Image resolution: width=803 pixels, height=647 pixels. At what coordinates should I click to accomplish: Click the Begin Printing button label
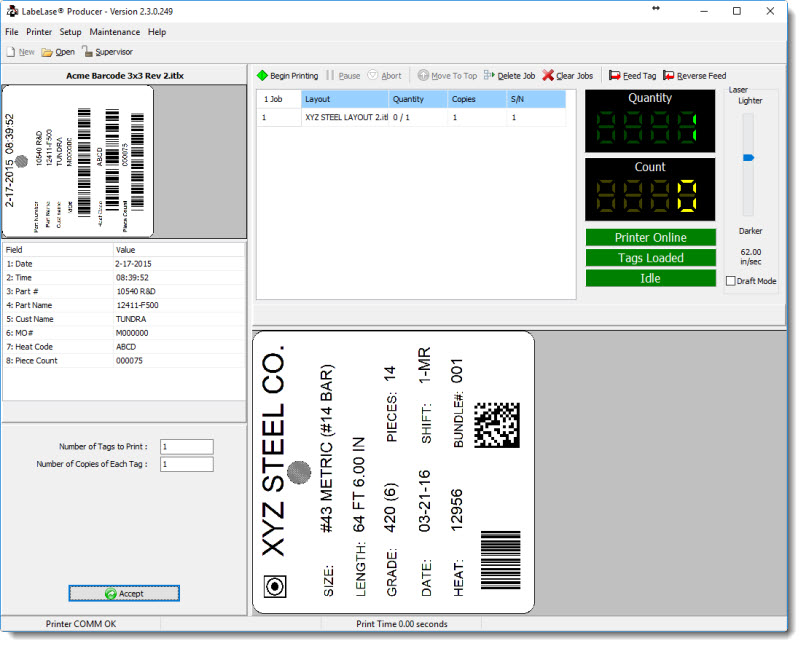tap(294, 76)
